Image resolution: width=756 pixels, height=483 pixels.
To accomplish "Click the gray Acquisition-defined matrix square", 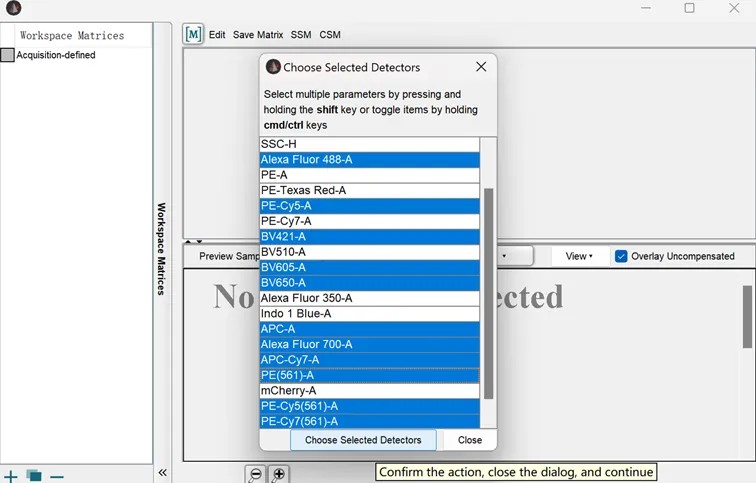I will [x=8, y=55].
